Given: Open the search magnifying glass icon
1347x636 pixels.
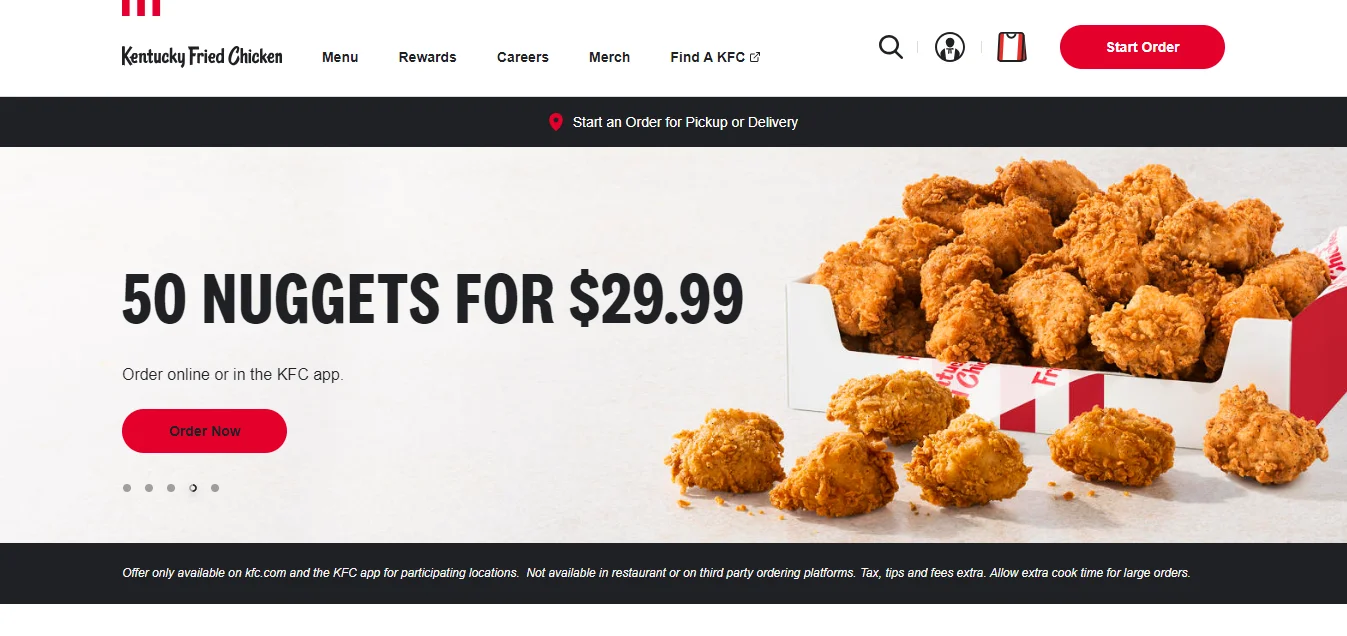Looking at the screenshot, I should coord(890,47).
